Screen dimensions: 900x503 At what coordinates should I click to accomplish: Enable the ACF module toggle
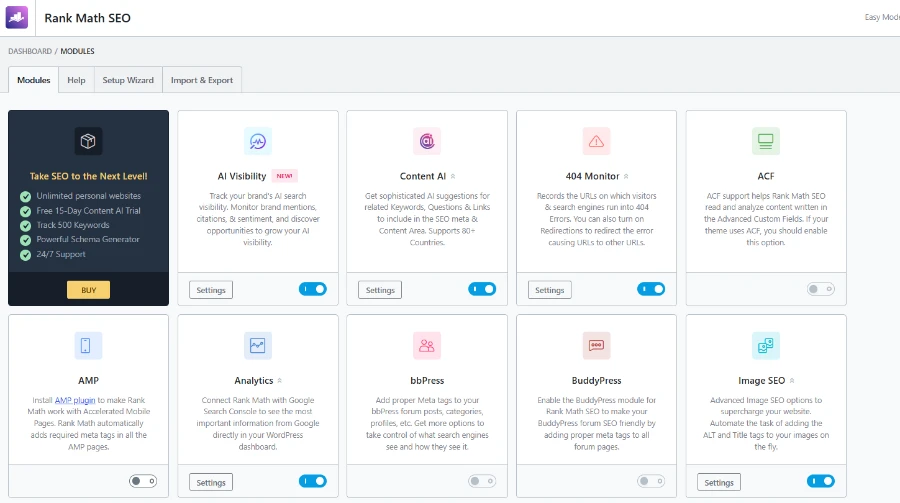[820, 289]
